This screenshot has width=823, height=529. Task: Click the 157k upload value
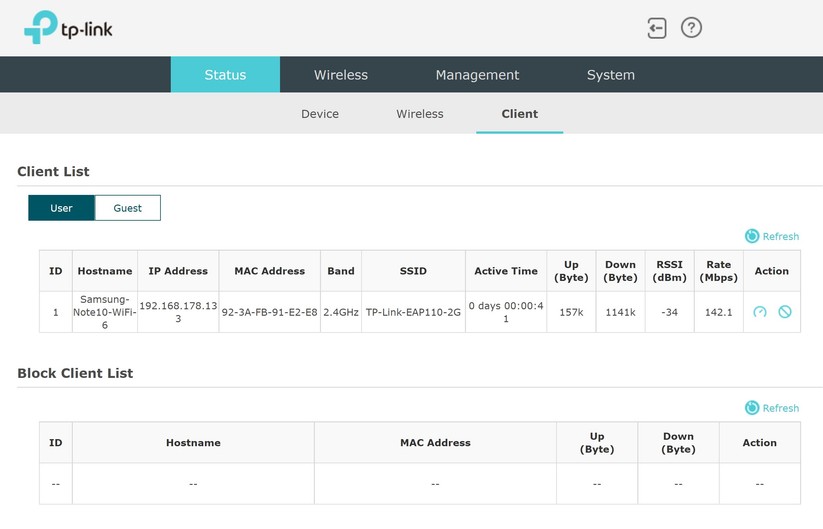point(571,312)
